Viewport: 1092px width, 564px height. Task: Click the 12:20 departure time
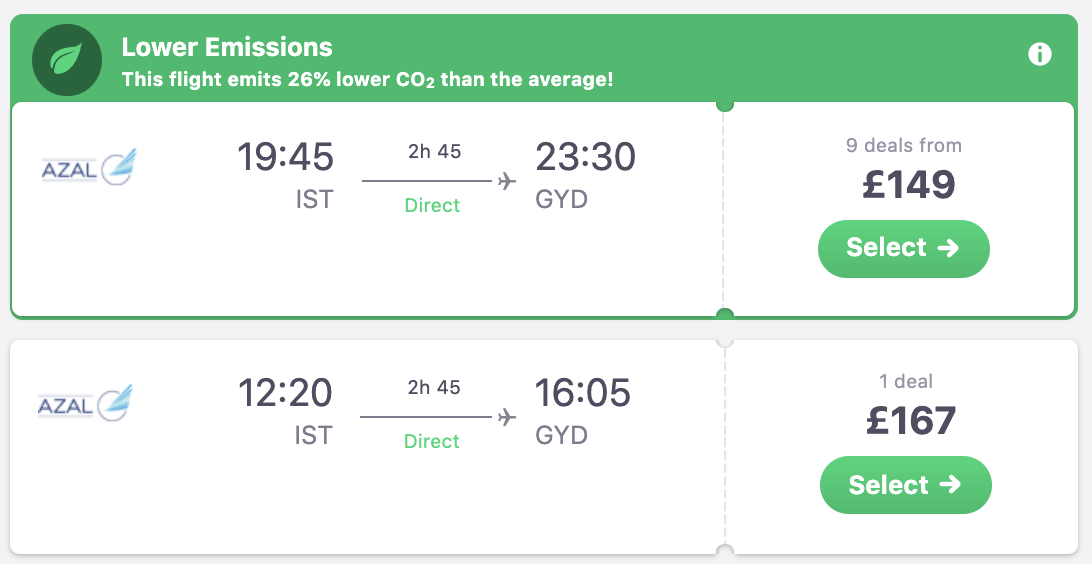285,393
